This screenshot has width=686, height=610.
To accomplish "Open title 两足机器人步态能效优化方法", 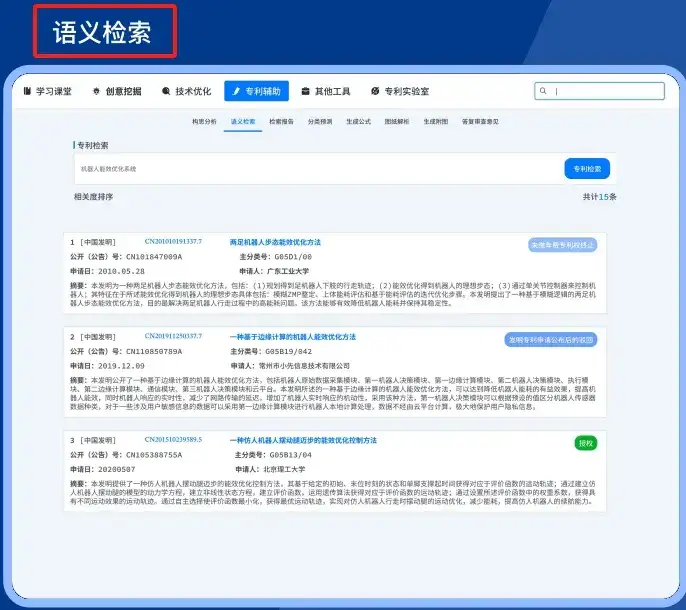I will 275,242.
